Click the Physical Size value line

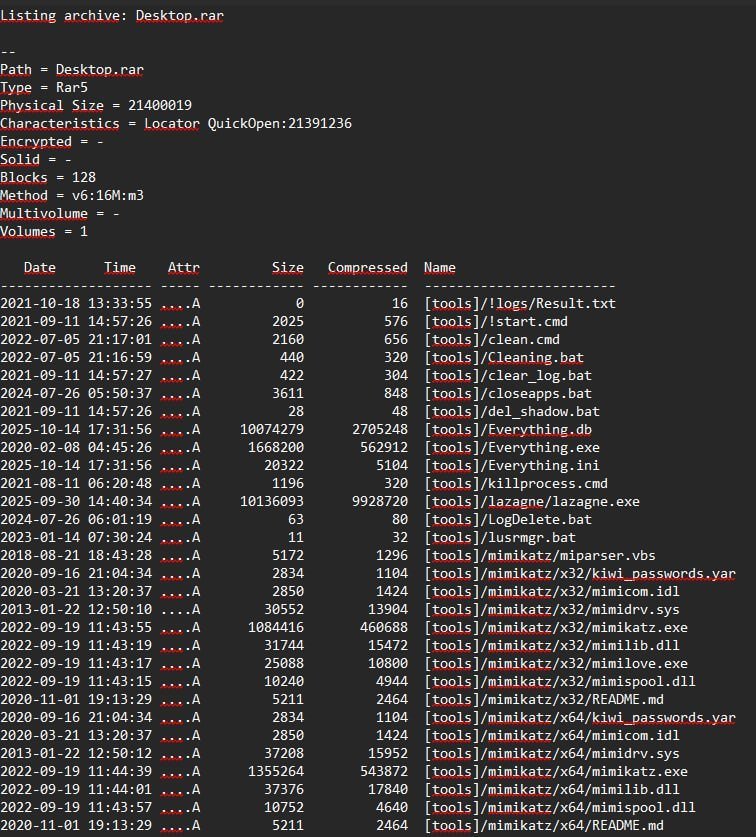coord(96,106)
